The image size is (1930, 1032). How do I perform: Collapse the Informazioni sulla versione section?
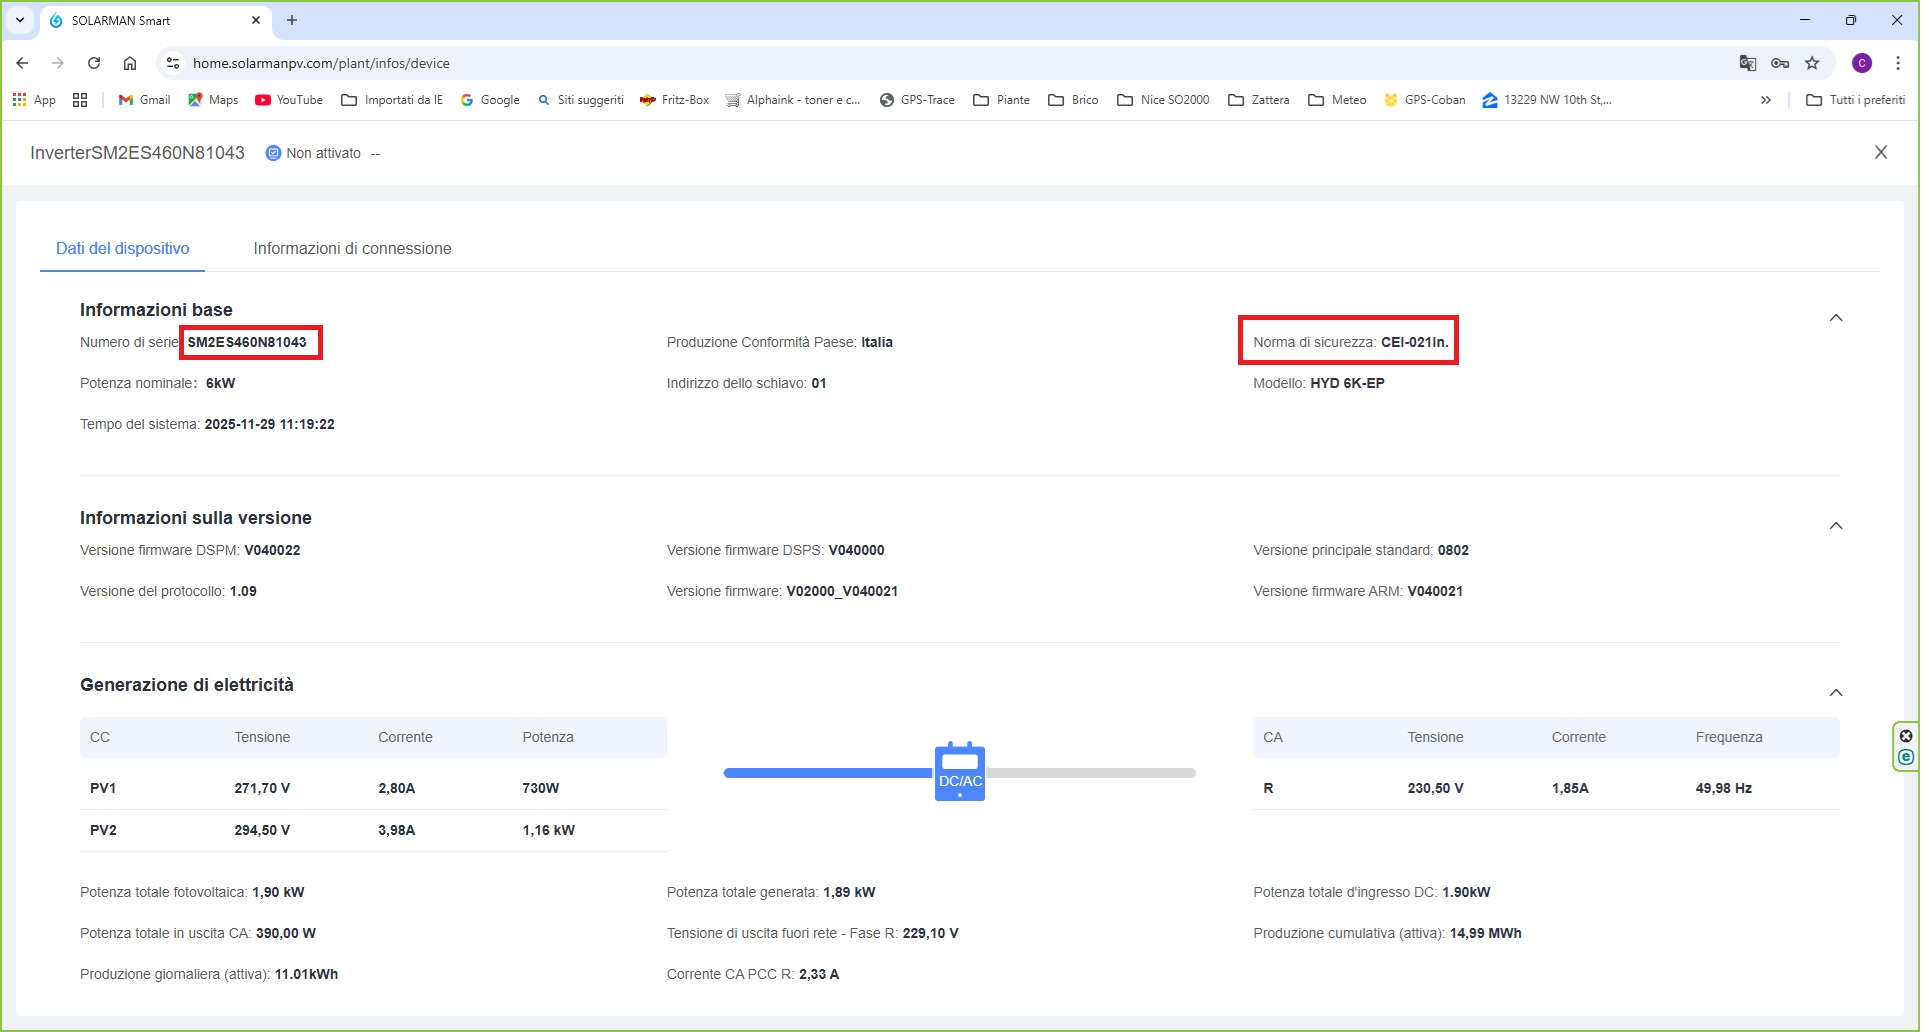pyautogui.click(x=1835, y=526)
